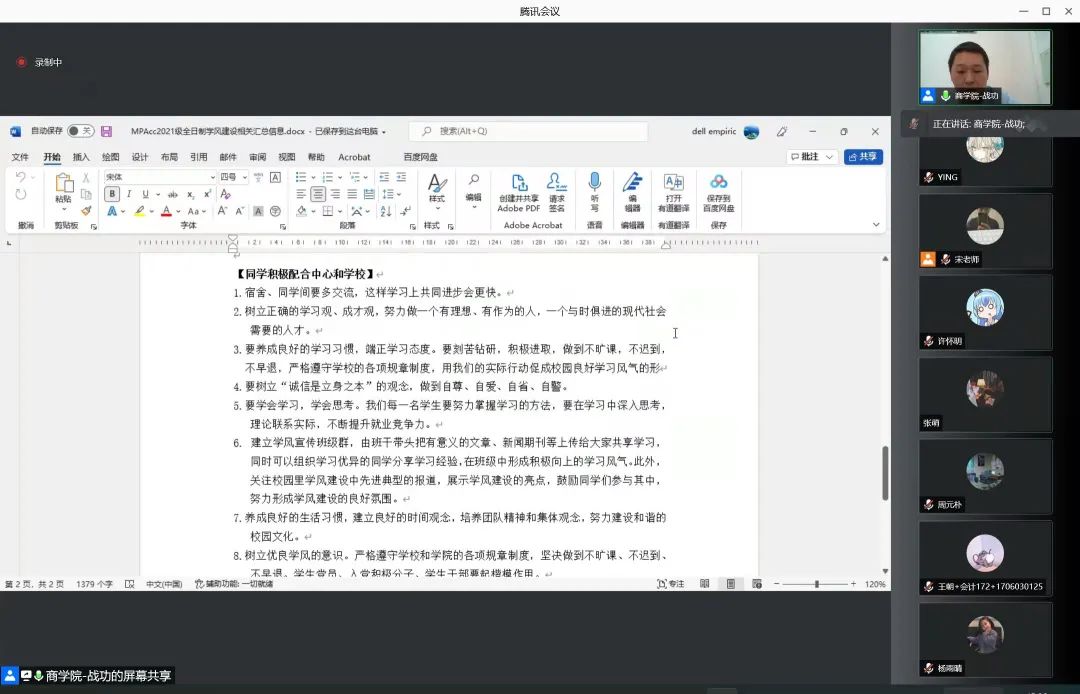This screenshot has width=1080, height=694.
Task: Switch to the 设计 Design tab
Action: point(140,157)
